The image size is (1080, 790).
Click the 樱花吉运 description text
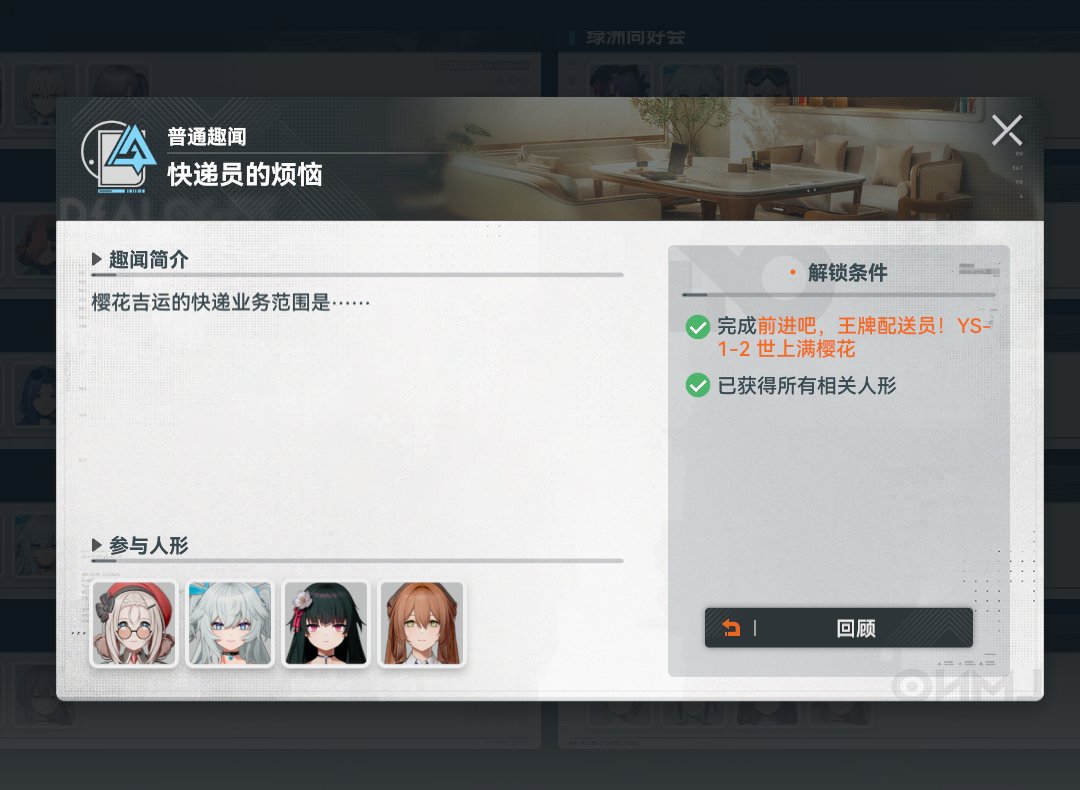pyautogui.click(x=231, y=302)
